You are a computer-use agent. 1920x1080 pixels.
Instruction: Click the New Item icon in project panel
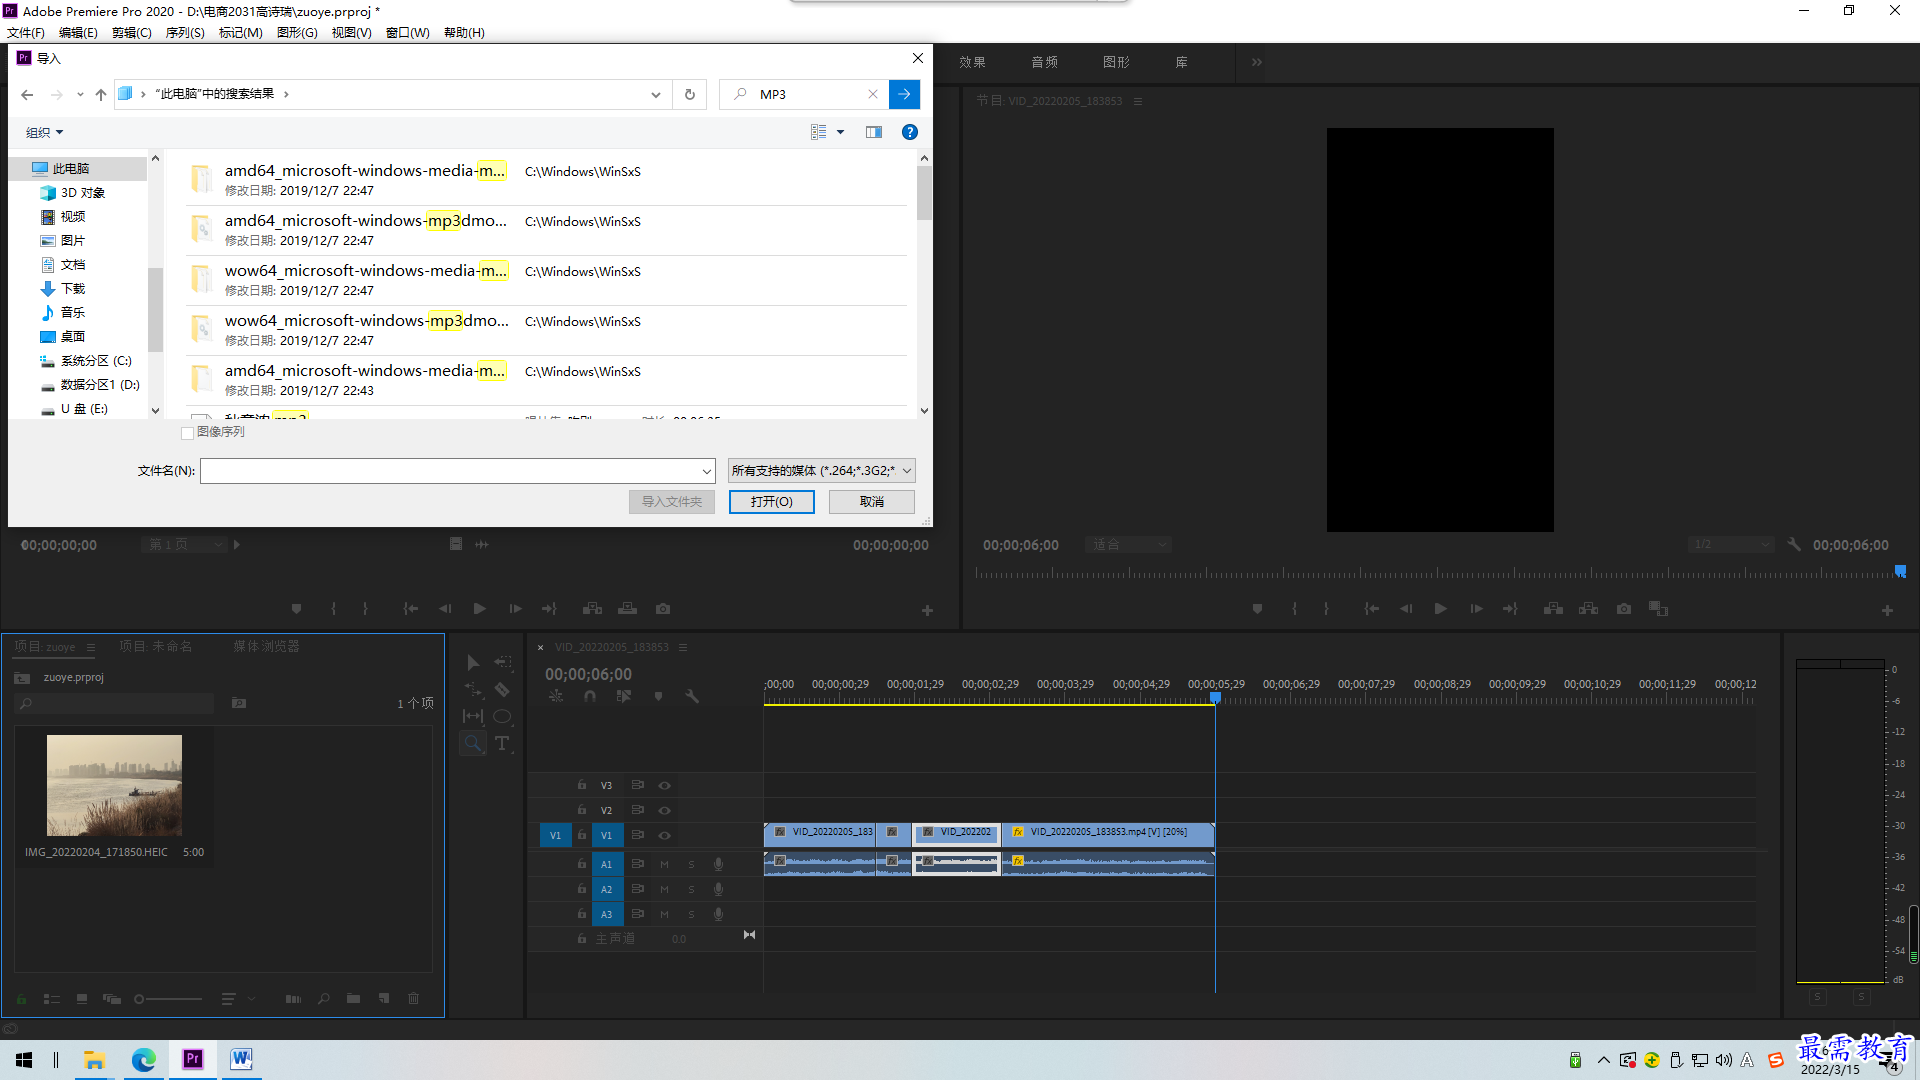click(384, 998)
